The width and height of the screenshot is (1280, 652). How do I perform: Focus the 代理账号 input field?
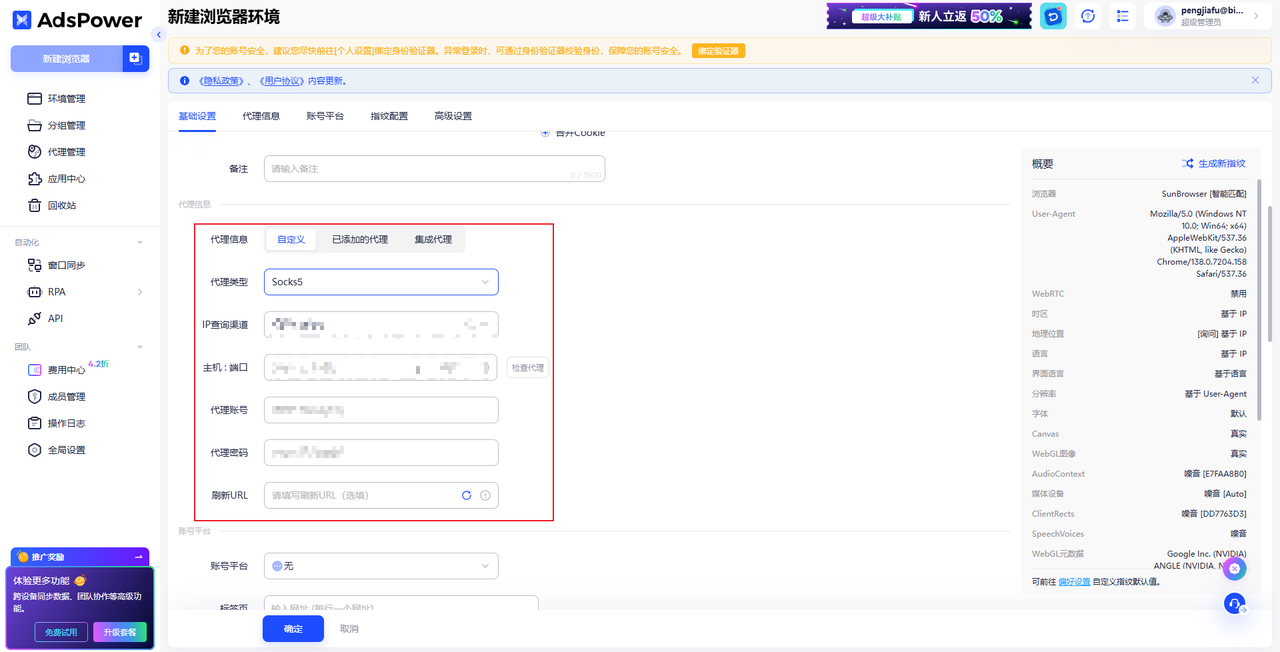[x=381, y=410]
